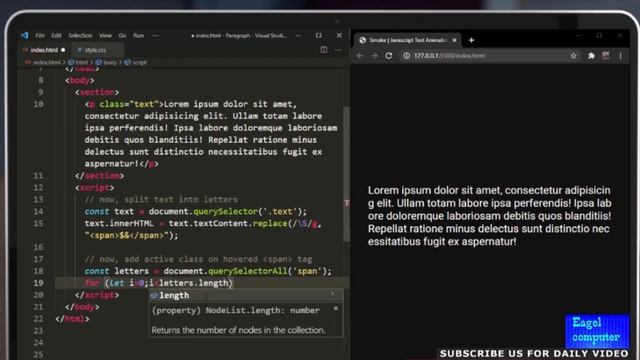Viewport: 640px width, 360px height.
Task: Open the Go menu
Action: pos(122,36)
